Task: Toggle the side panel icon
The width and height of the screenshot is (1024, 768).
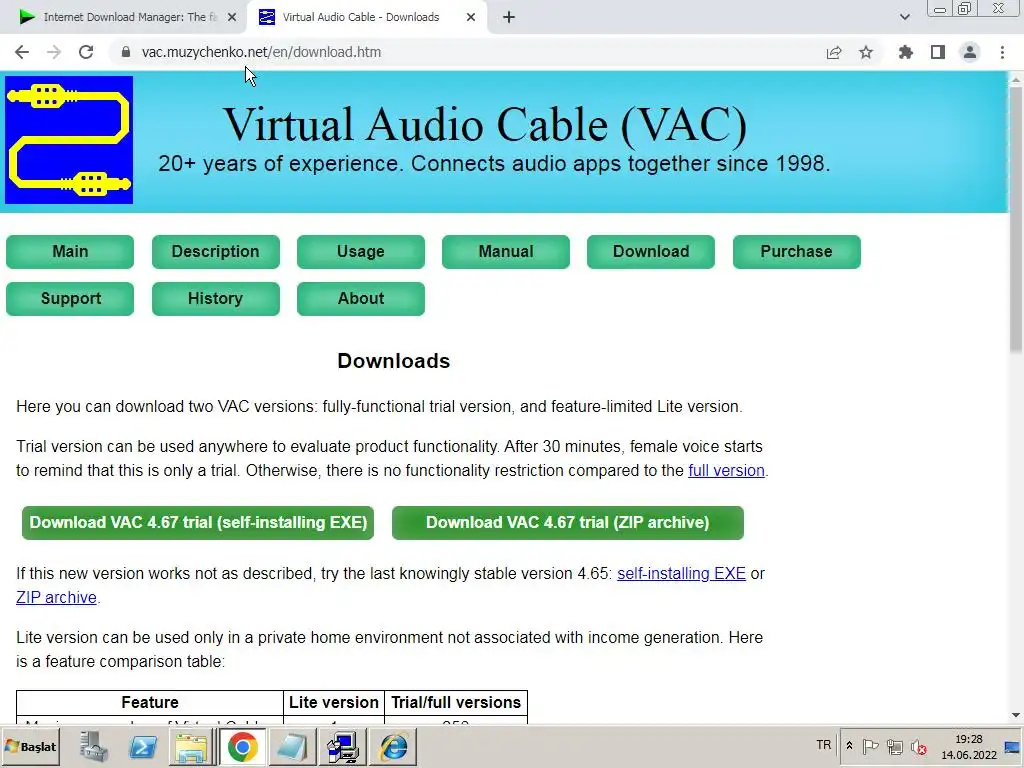Action: [x=938, y=52]
